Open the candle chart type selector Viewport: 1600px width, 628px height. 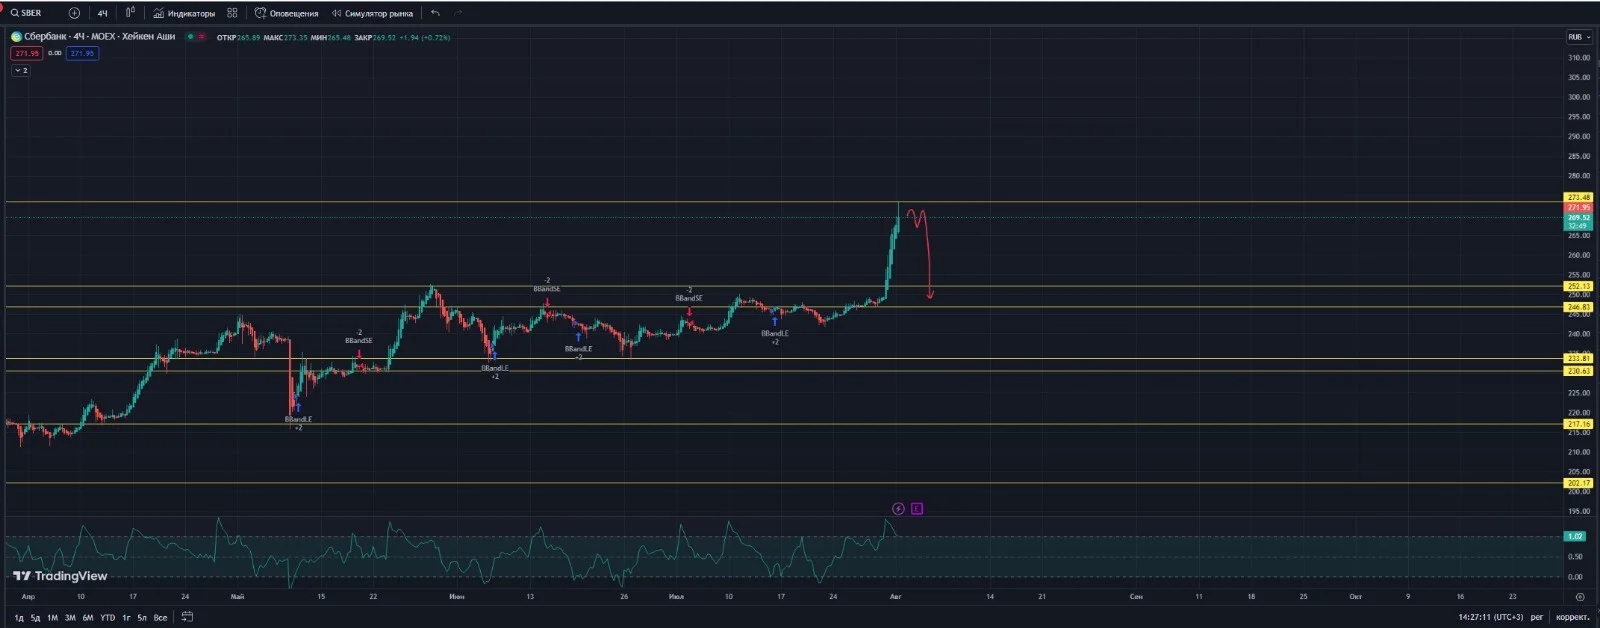(130, 13)
